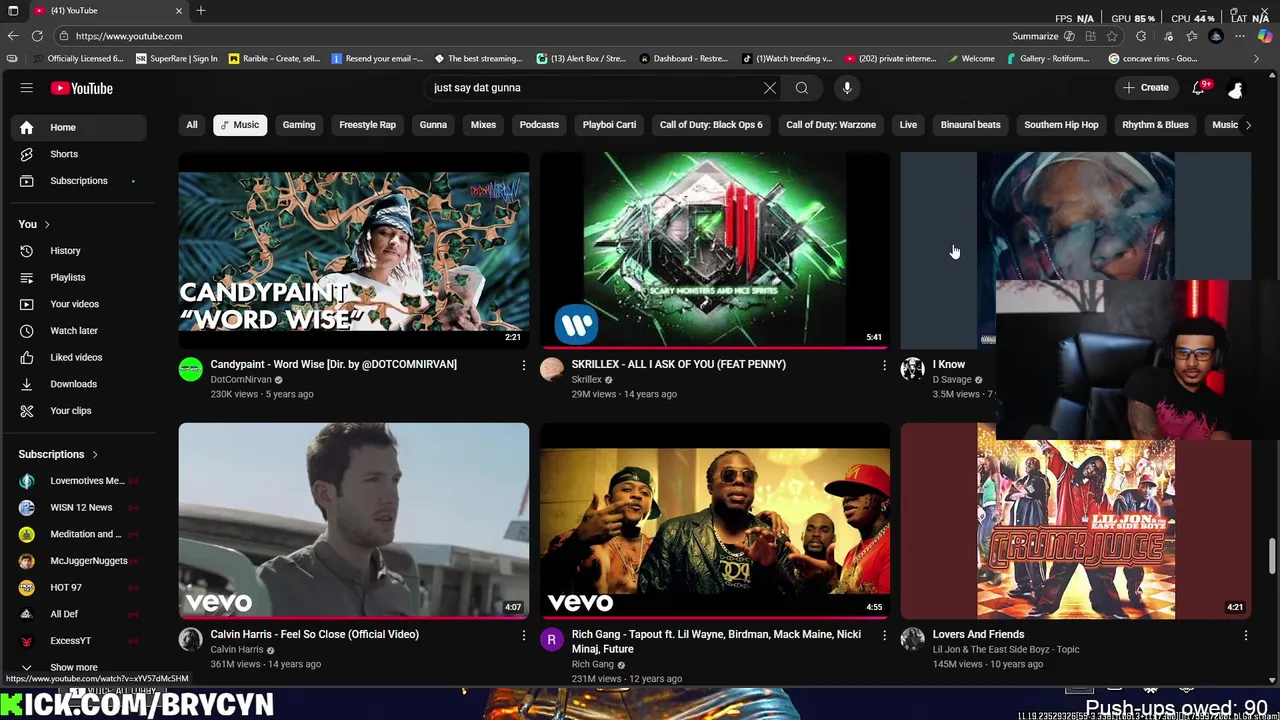The height and width of the screenshot is (720, 1280).
Task: Open ExcessYT channel subscription
Action: click(79, 641)
